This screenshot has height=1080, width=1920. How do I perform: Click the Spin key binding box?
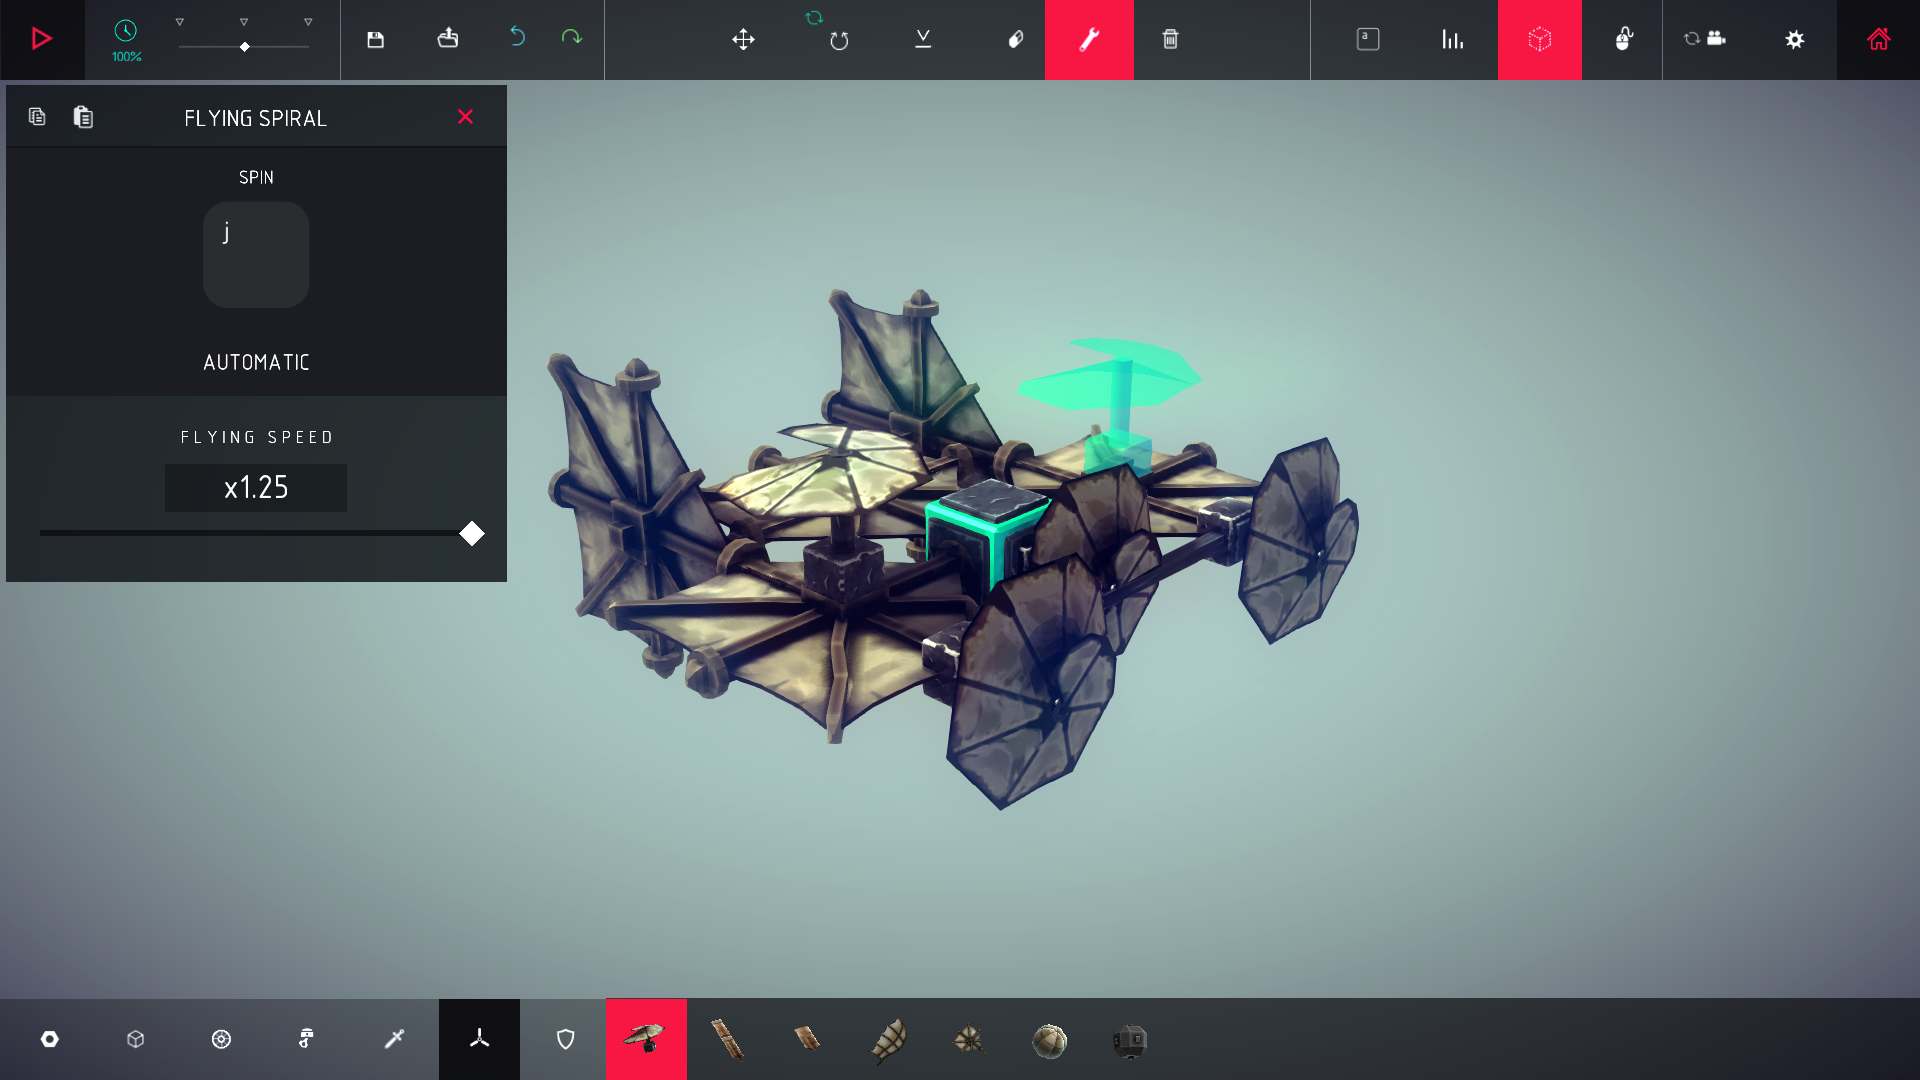[256, 255]
